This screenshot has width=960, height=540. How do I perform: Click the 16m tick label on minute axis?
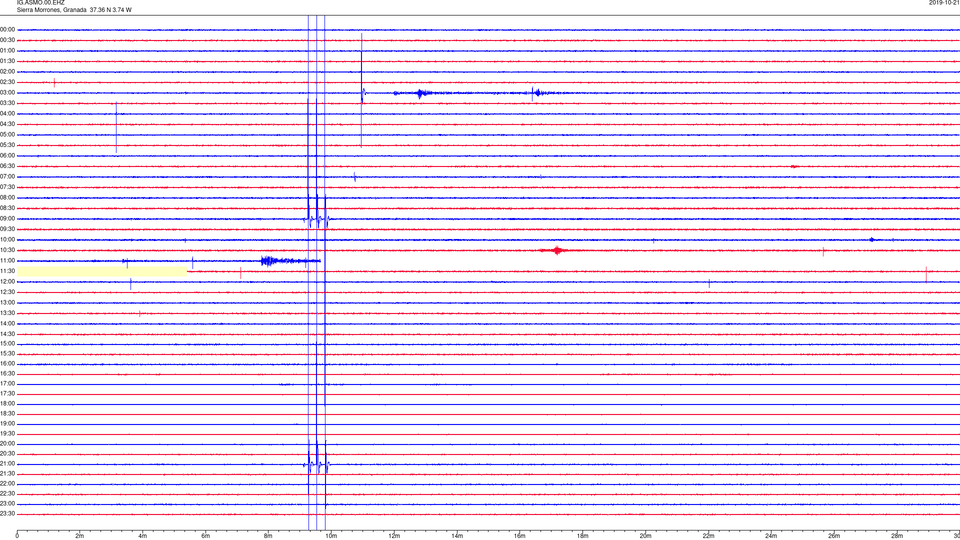[x=520, y=536]
